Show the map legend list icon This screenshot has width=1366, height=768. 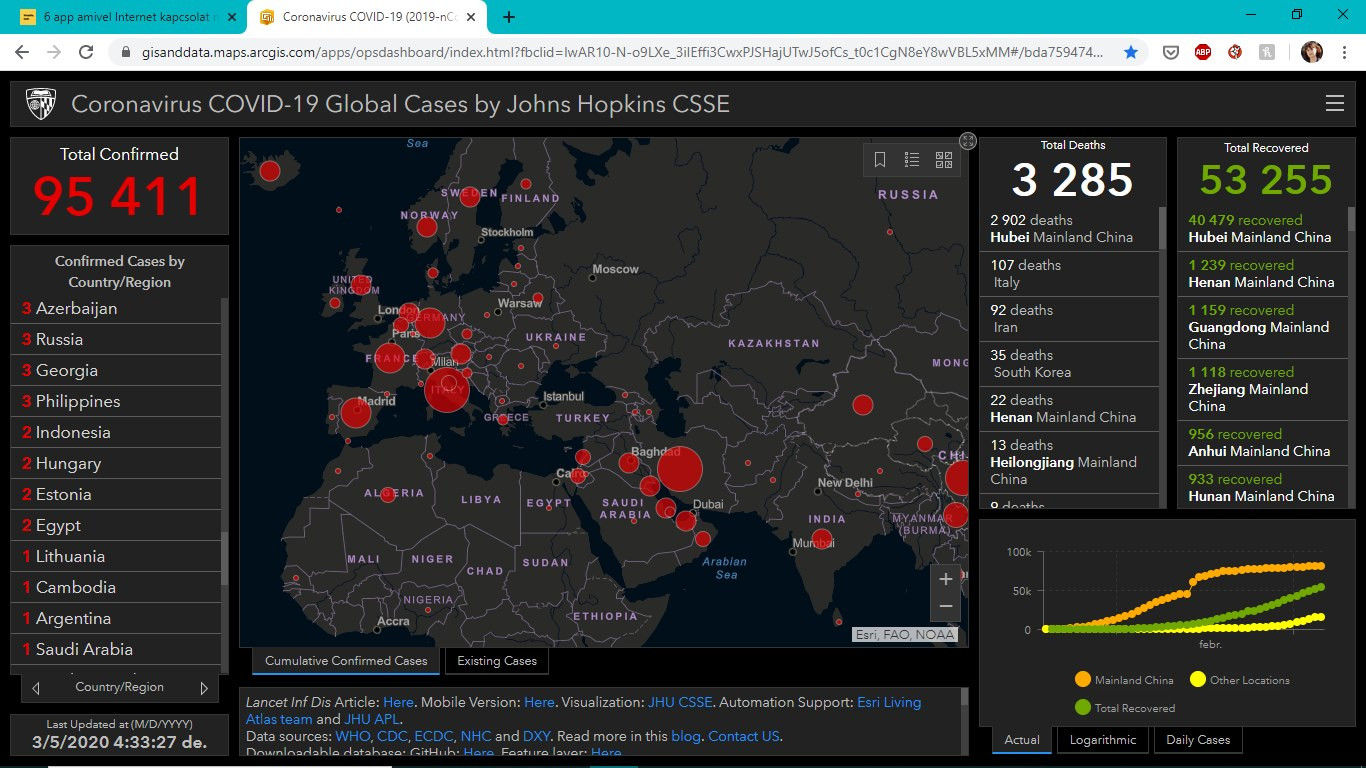(x=912, y=159)
